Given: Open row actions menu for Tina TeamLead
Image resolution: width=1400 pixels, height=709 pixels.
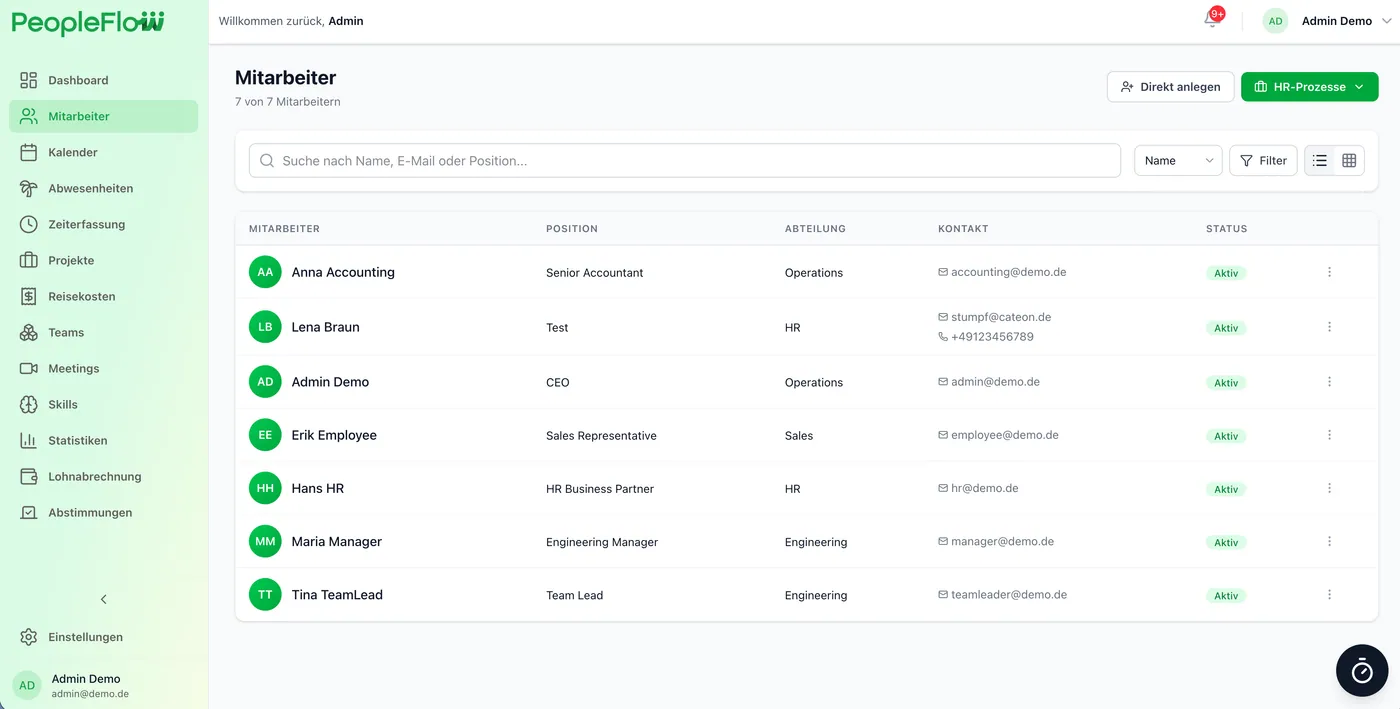Looking at the screenshot, I should 1329,594.
